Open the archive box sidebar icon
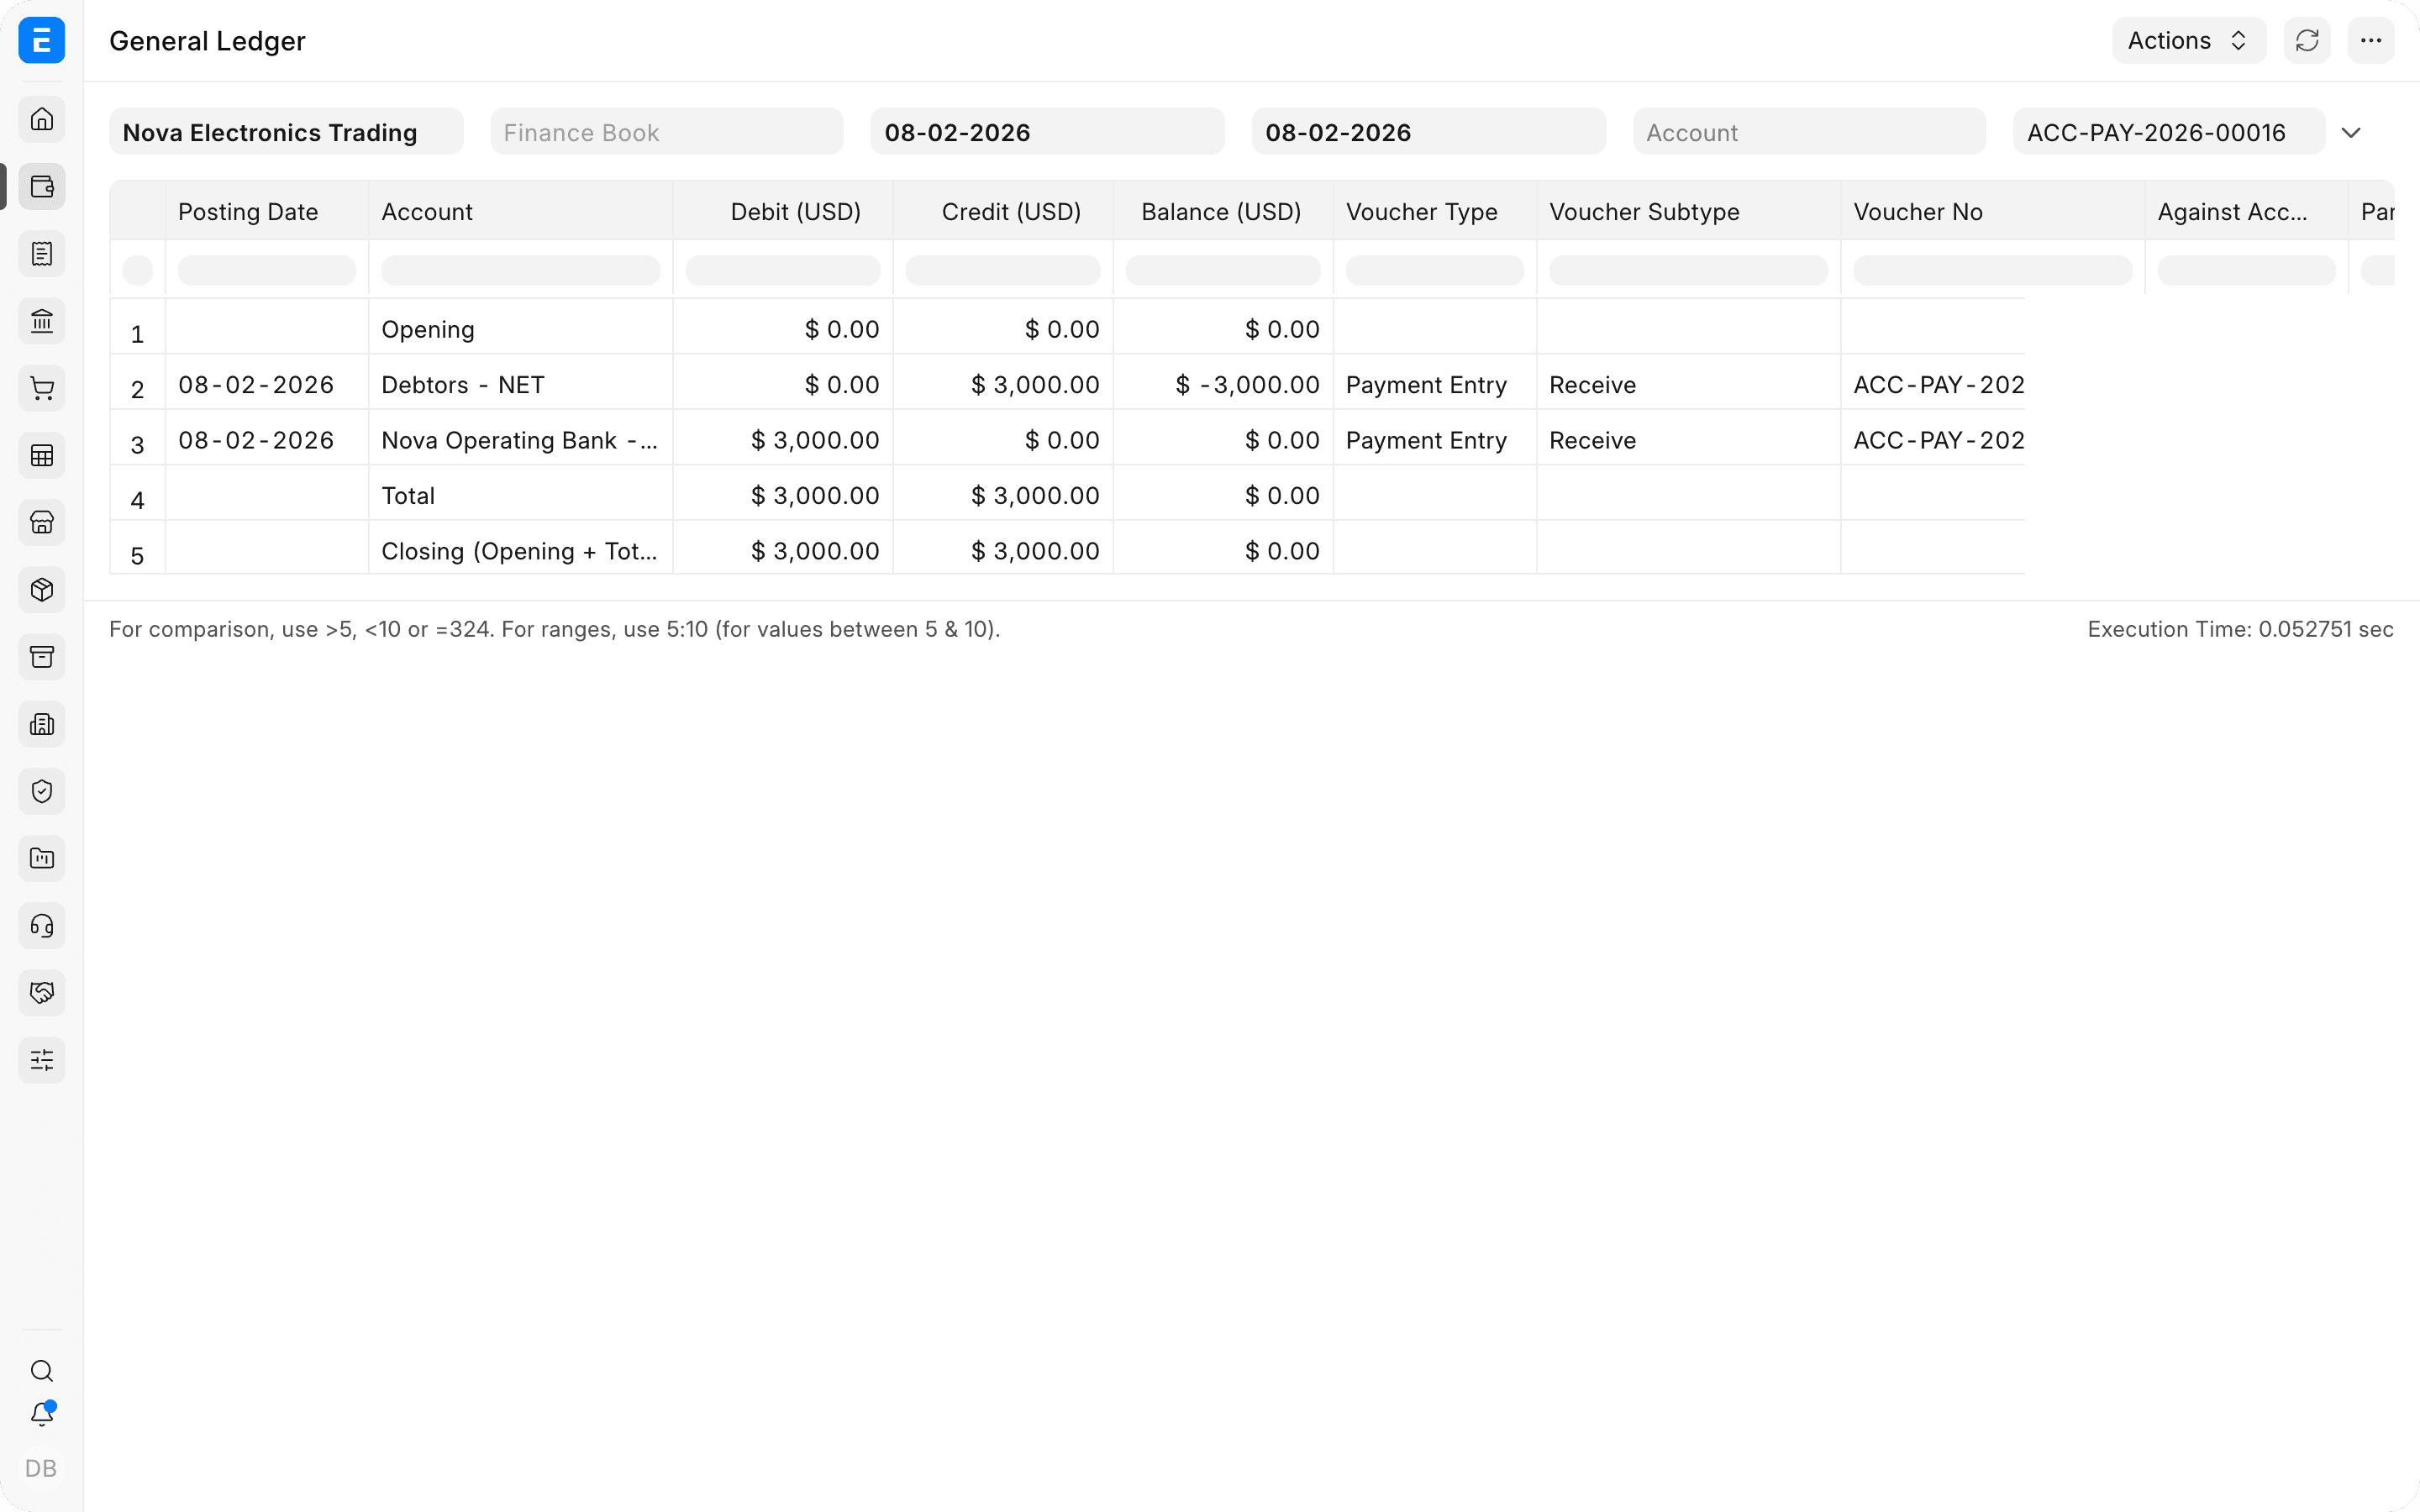 42,657
